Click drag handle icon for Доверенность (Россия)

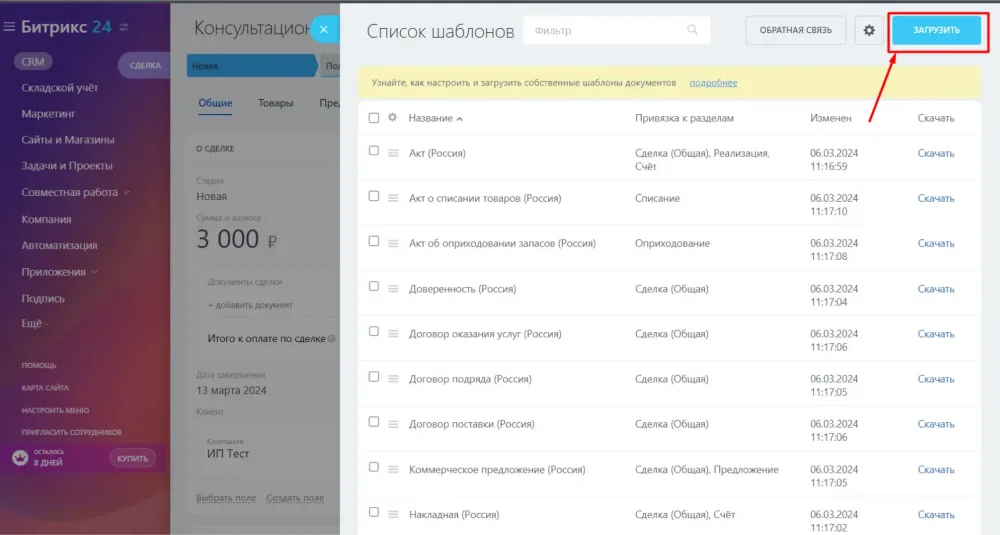point(393,289)
